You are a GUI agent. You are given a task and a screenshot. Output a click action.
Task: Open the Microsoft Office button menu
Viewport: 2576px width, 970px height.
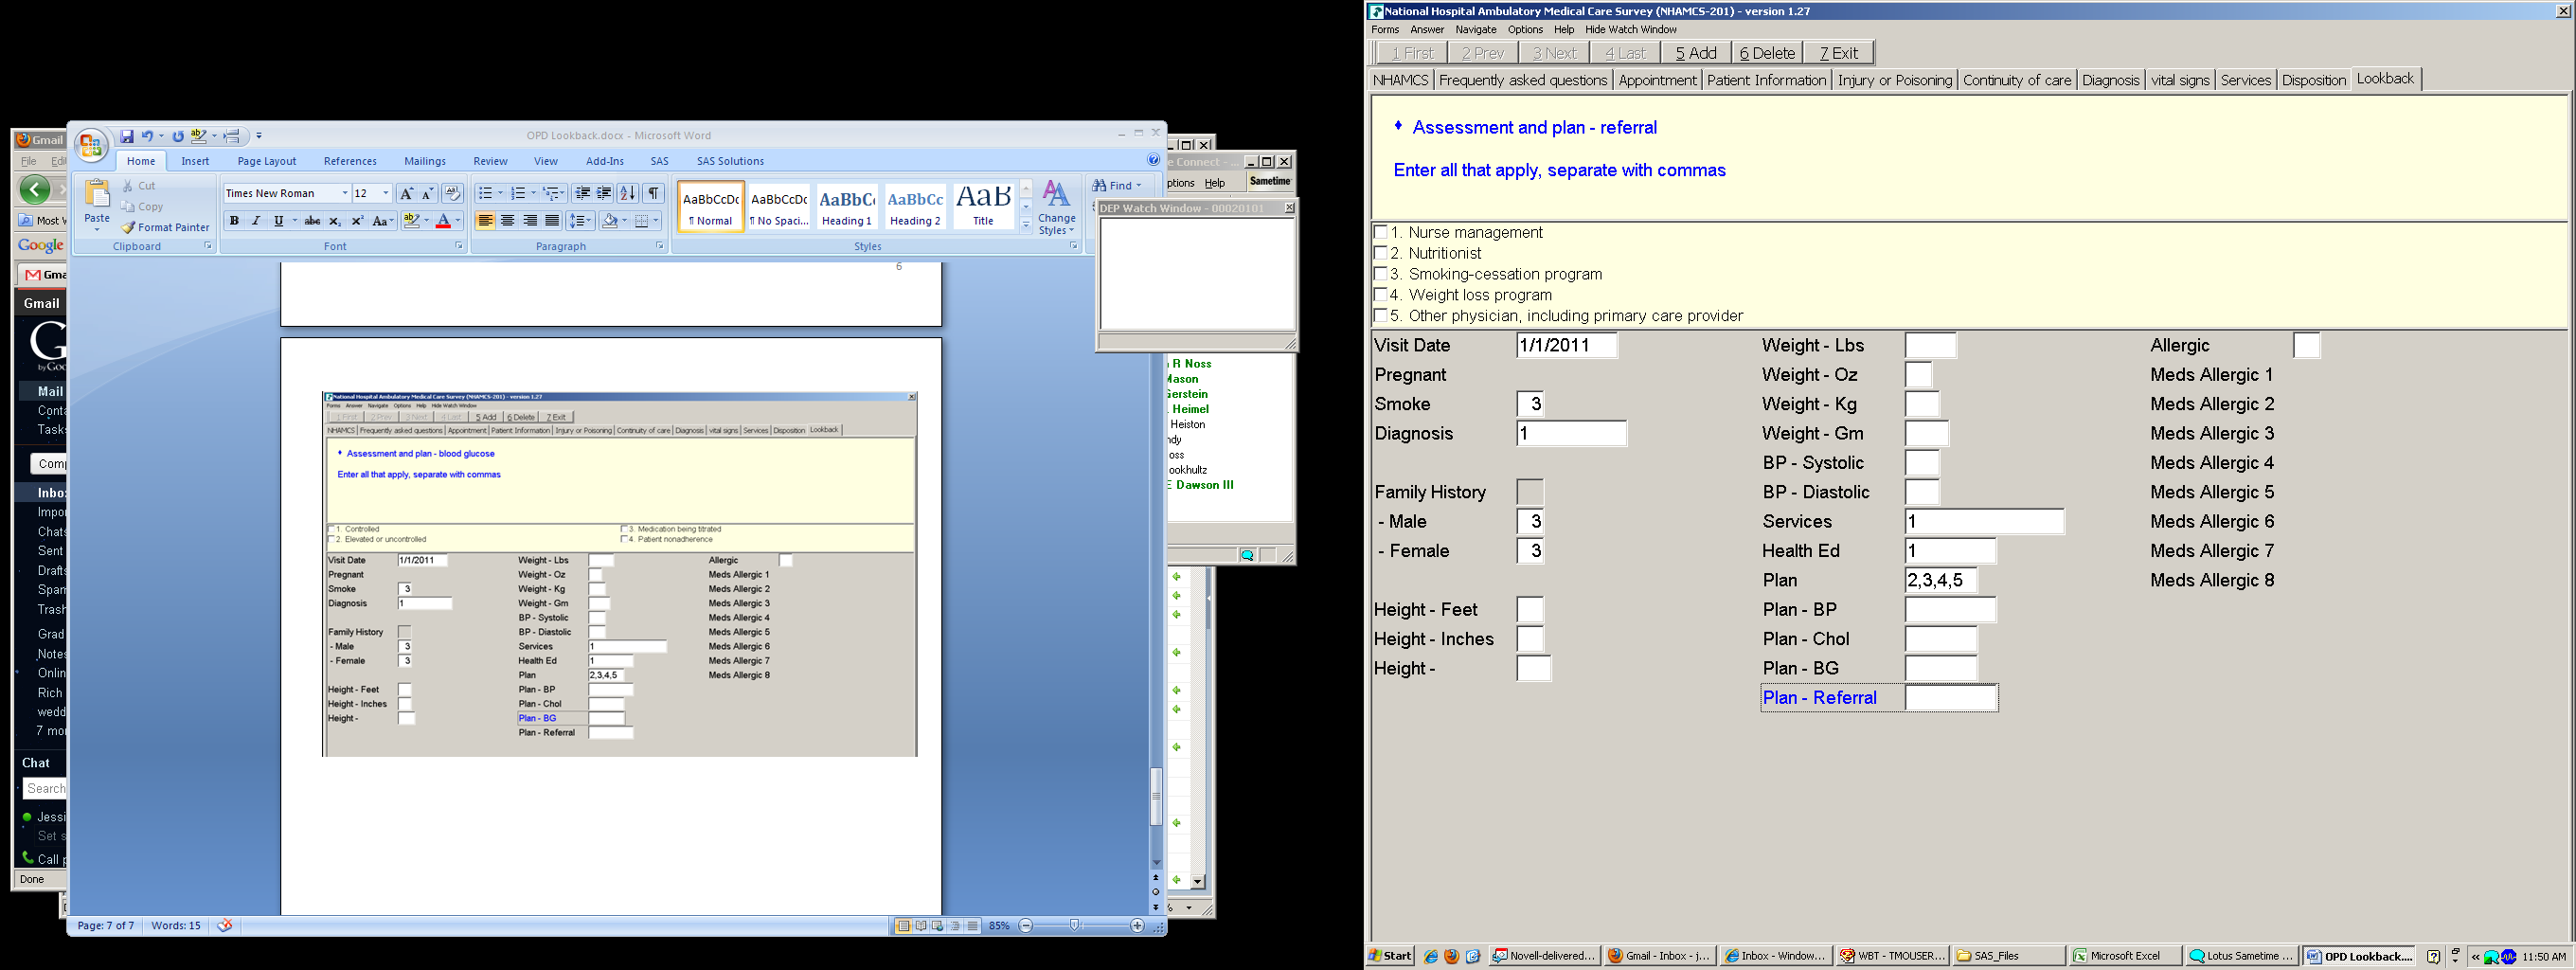click(91, 145)
